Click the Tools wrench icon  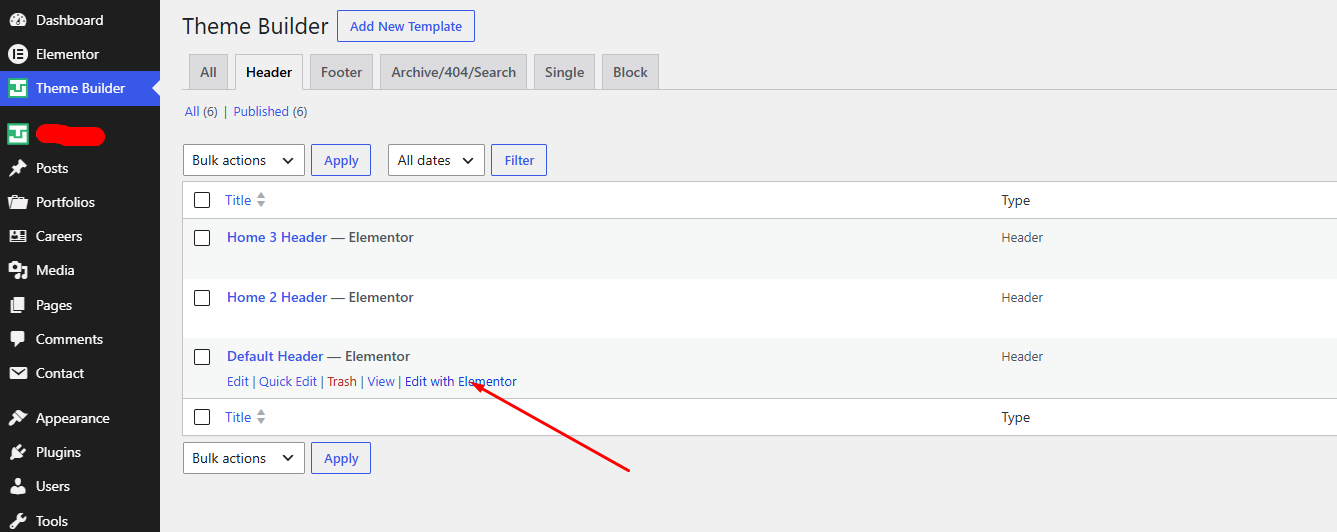click(x=17, y=520)
